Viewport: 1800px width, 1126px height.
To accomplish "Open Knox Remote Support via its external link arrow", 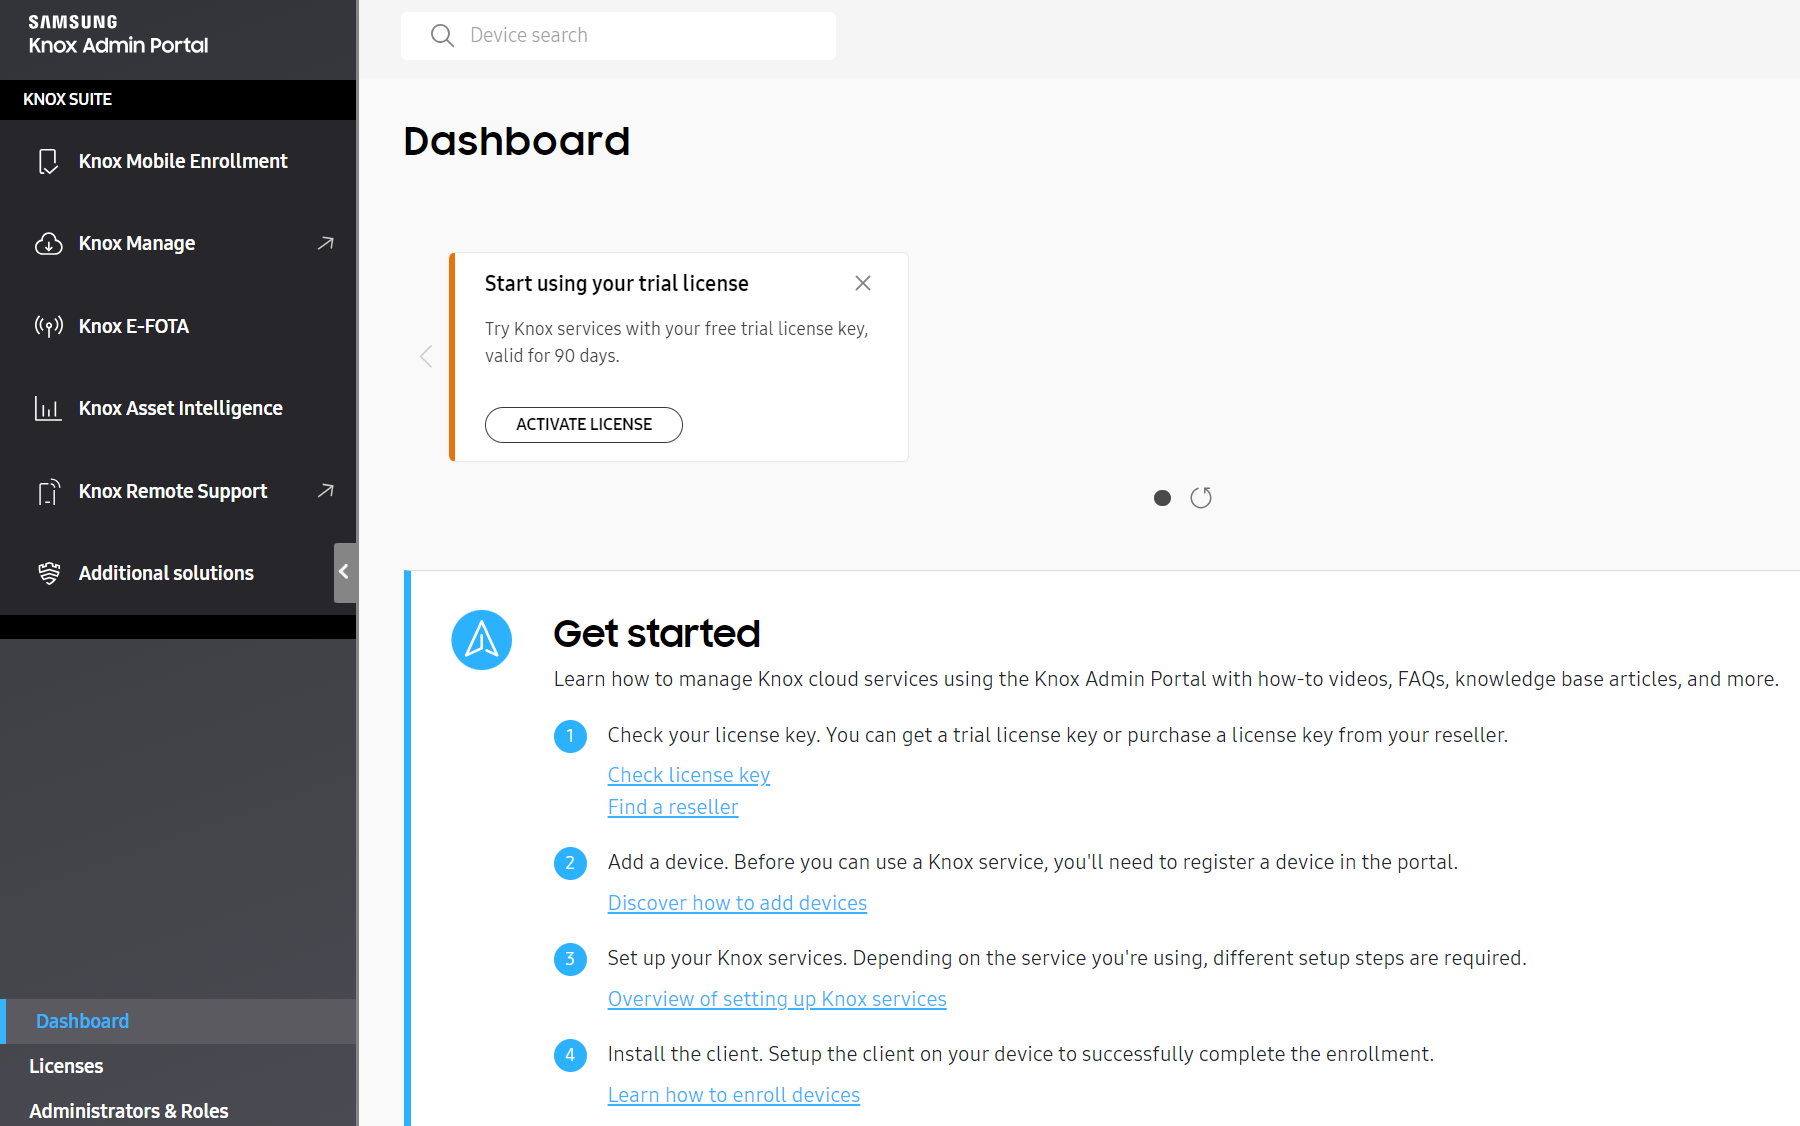I will (x=325, y=490).
